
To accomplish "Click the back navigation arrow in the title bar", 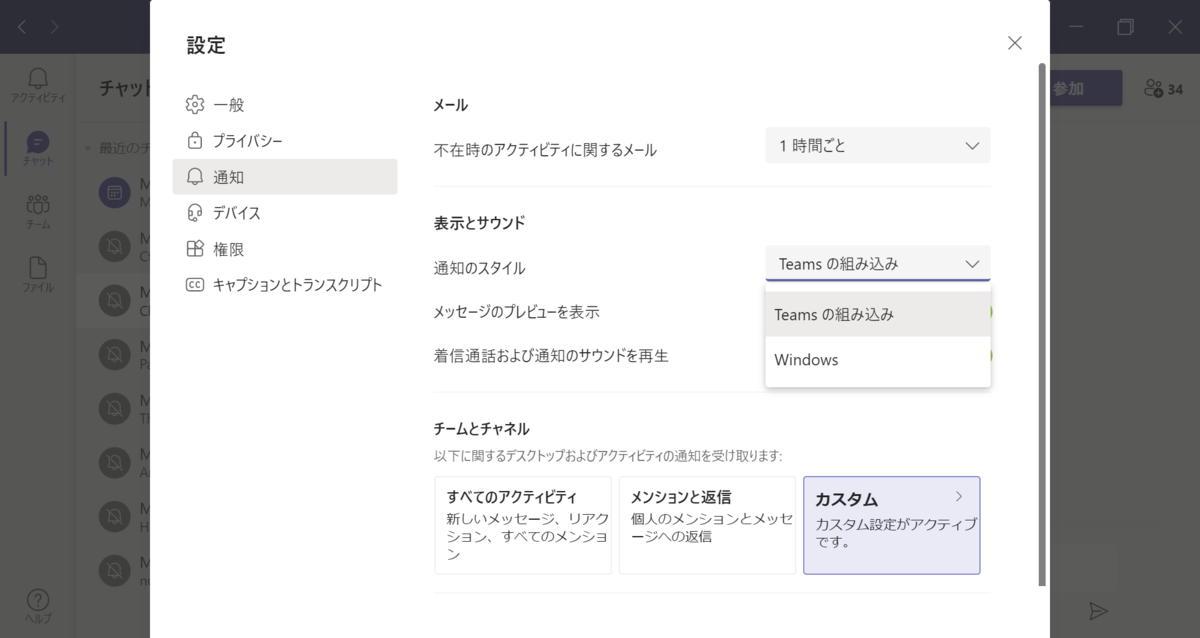I will coord(22,27).
